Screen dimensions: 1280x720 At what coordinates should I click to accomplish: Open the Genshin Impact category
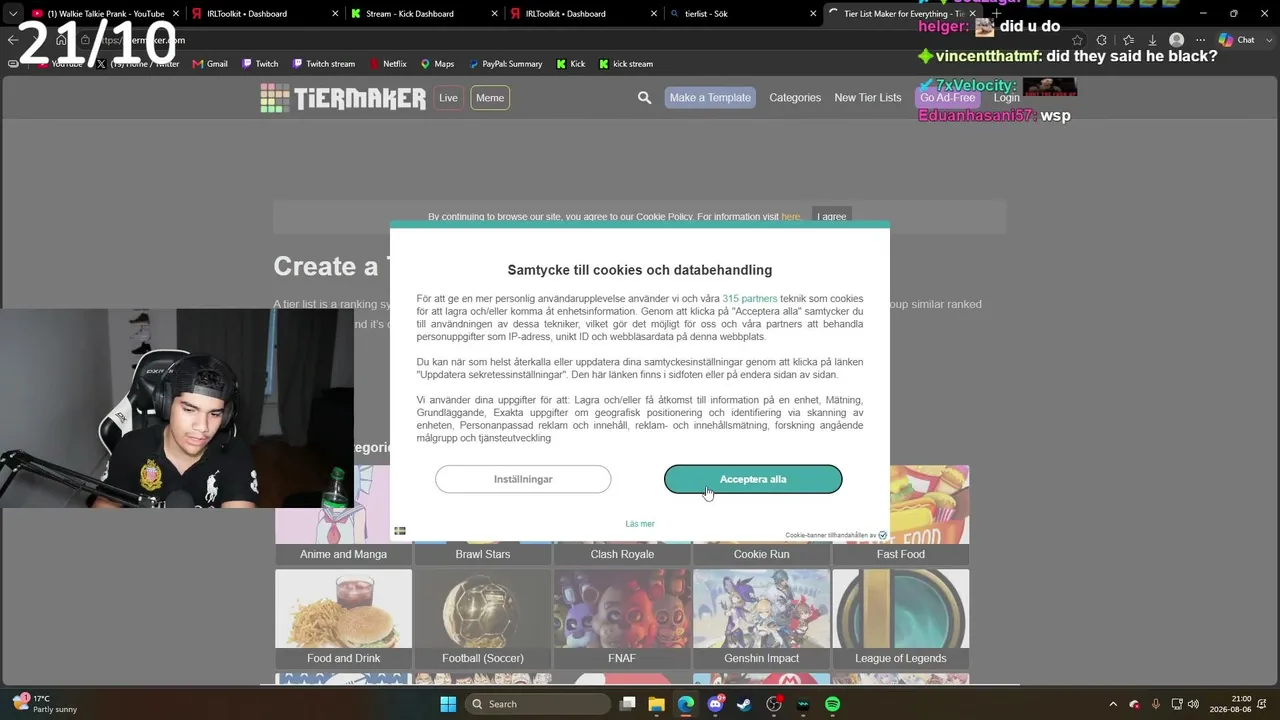point(762,618)
